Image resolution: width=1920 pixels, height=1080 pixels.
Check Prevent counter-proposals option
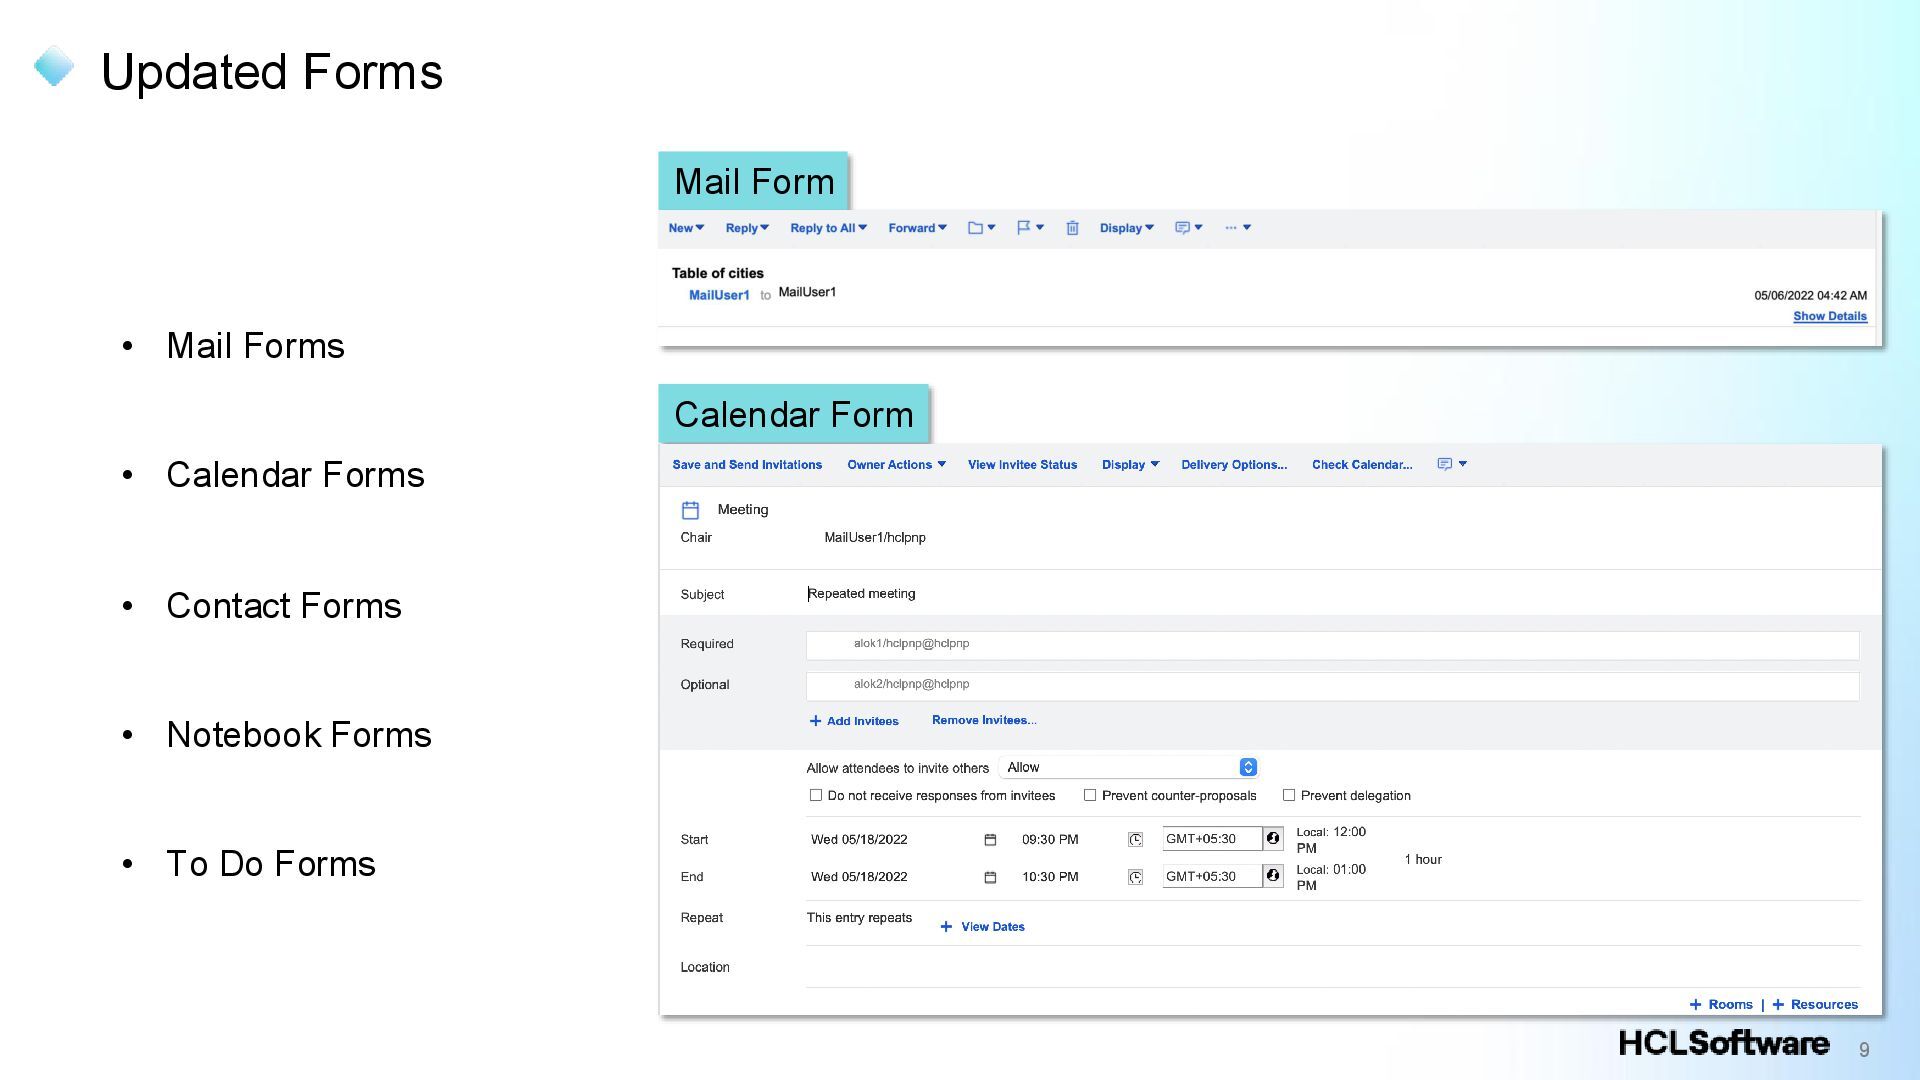click(x=1090, y=796)
